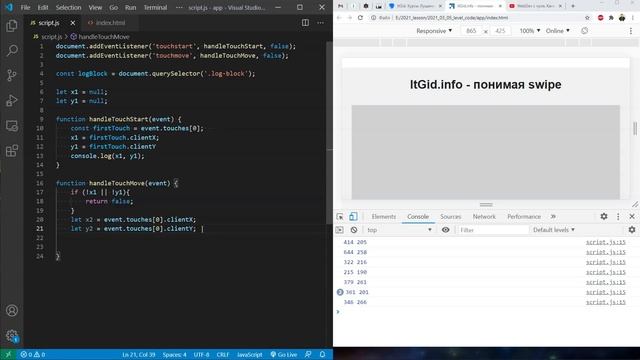Switch to the Sources tab in DevTools
Viewport: 640px width, 360px height.
point(451,217)
